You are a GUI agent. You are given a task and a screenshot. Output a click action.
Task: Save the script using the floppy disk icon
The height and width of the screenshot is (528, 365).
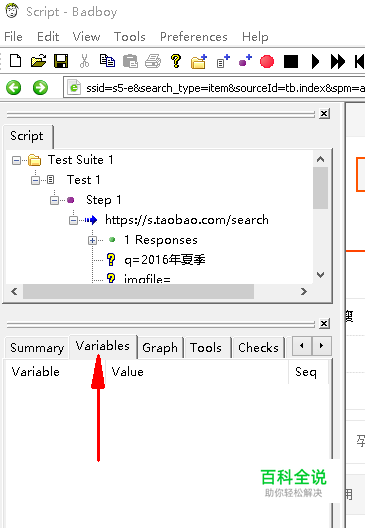[x=61, y=61]
